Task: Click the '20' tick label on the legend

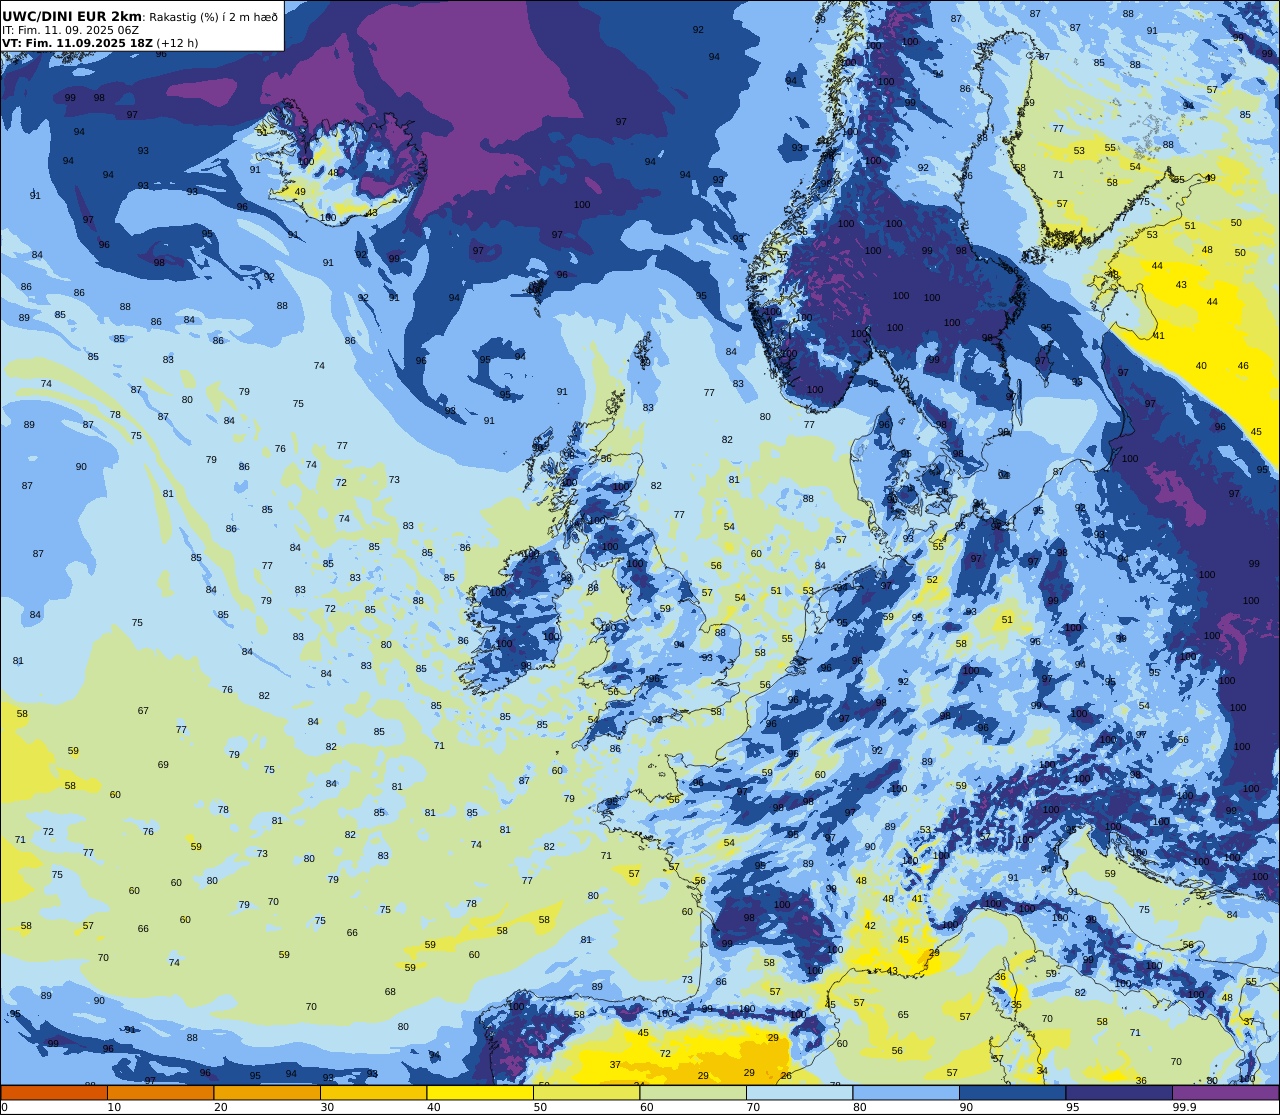Action: point(221,1107)
